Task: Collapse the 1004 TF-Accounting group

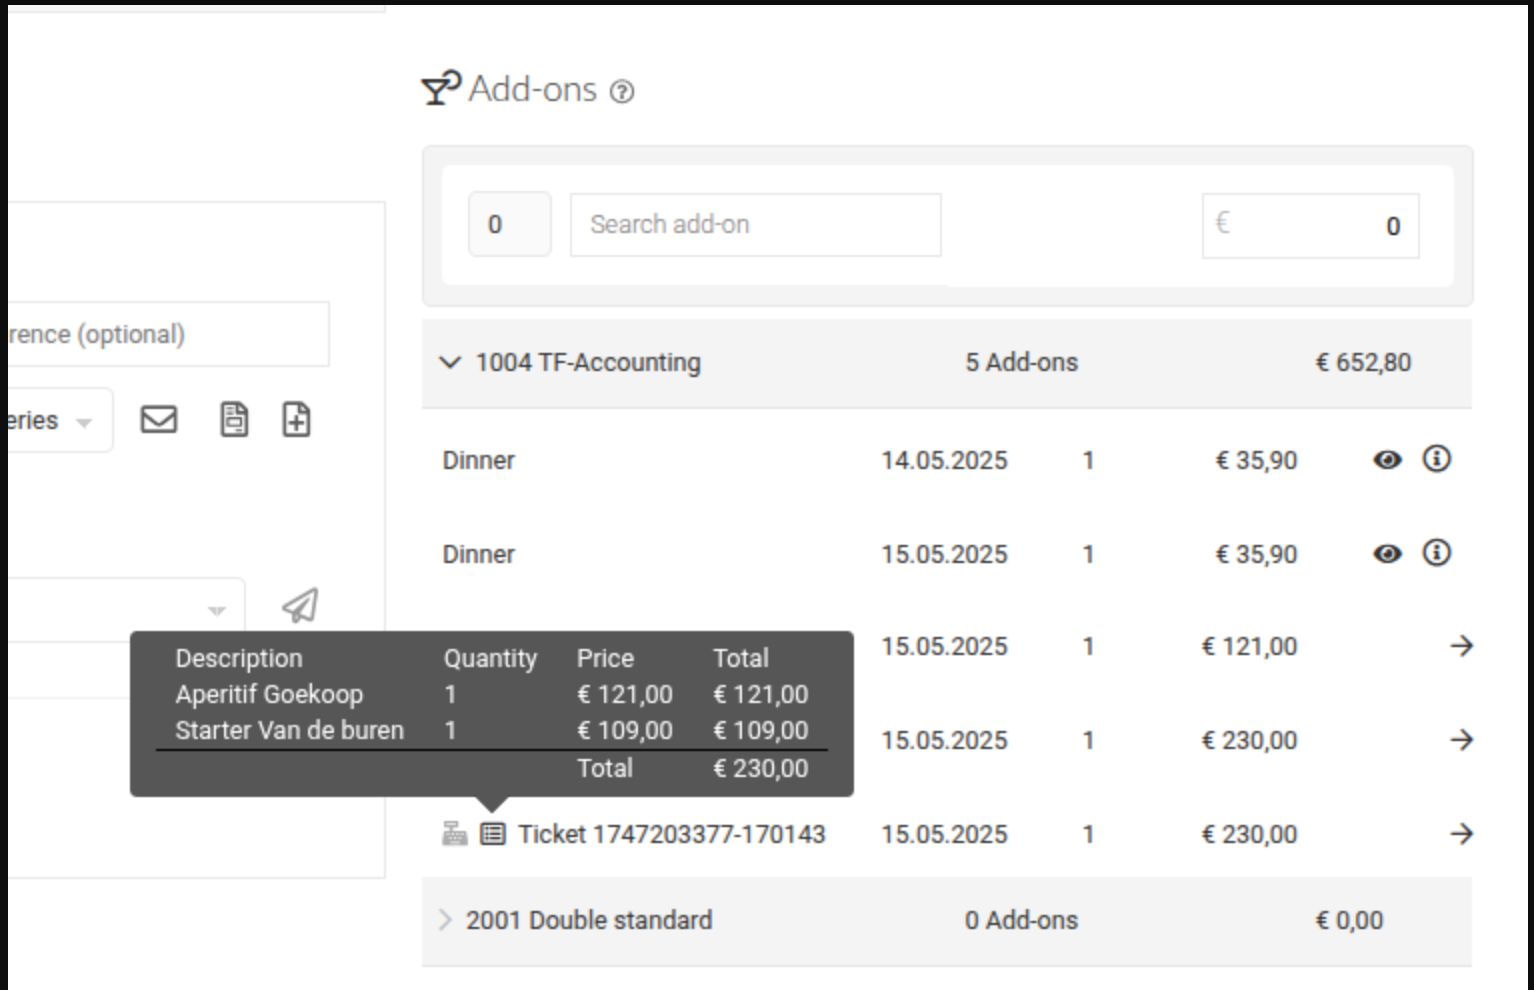Action: pos(450,362)
